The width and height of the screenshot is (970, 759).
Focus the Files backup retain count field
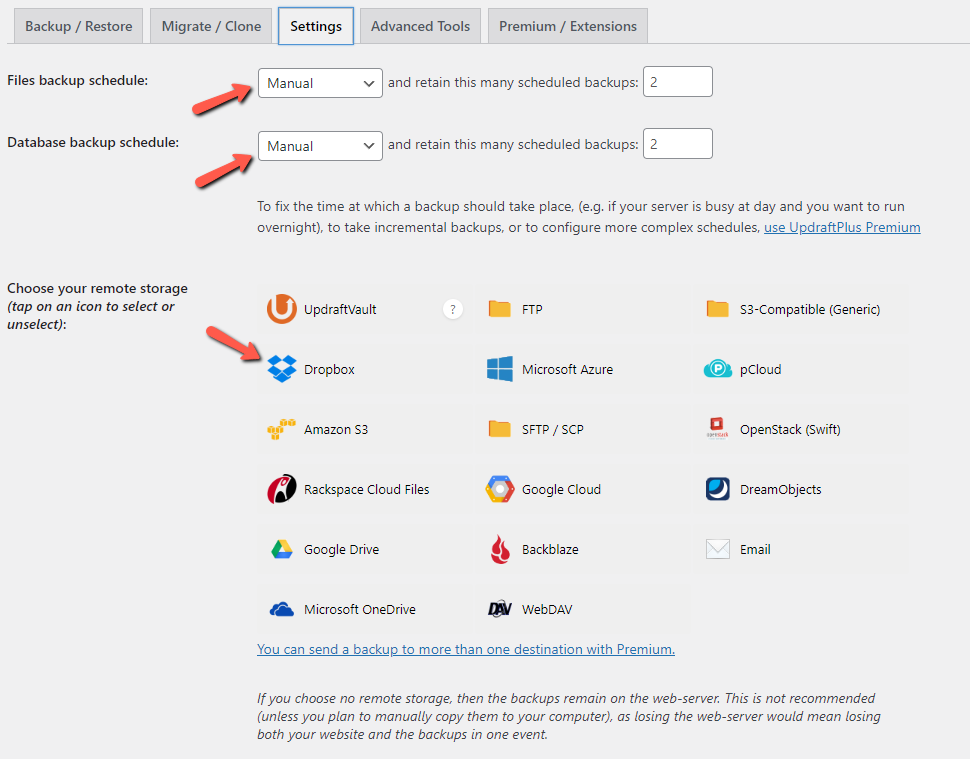tap(678, 82)
